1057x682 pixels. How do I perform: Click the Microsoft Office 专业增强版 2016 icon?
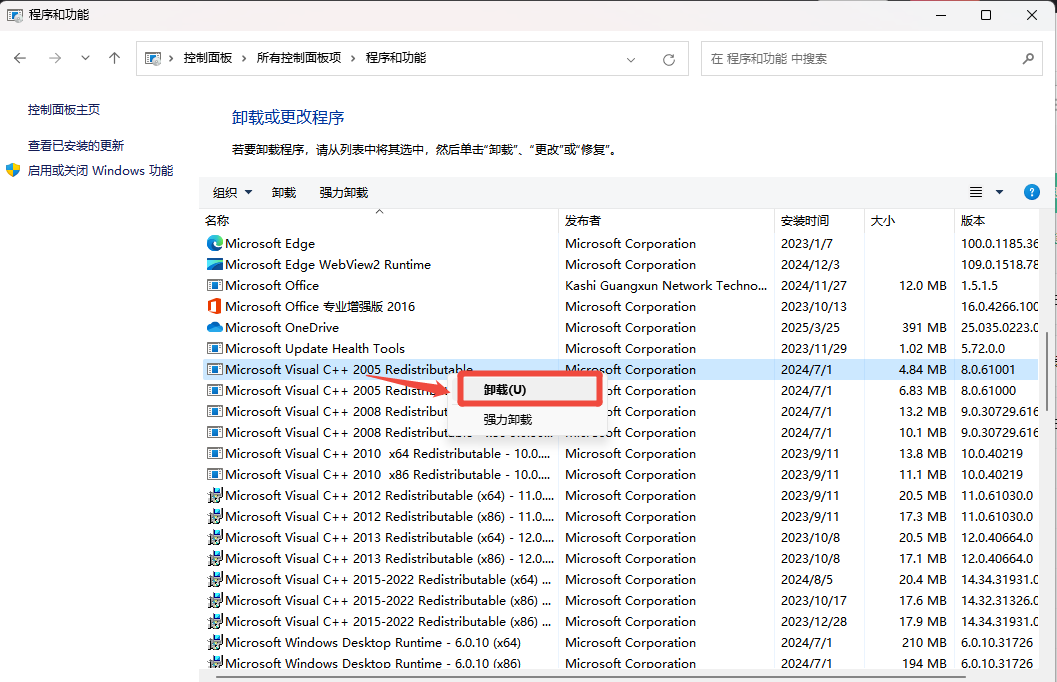(x=214, y=306)
